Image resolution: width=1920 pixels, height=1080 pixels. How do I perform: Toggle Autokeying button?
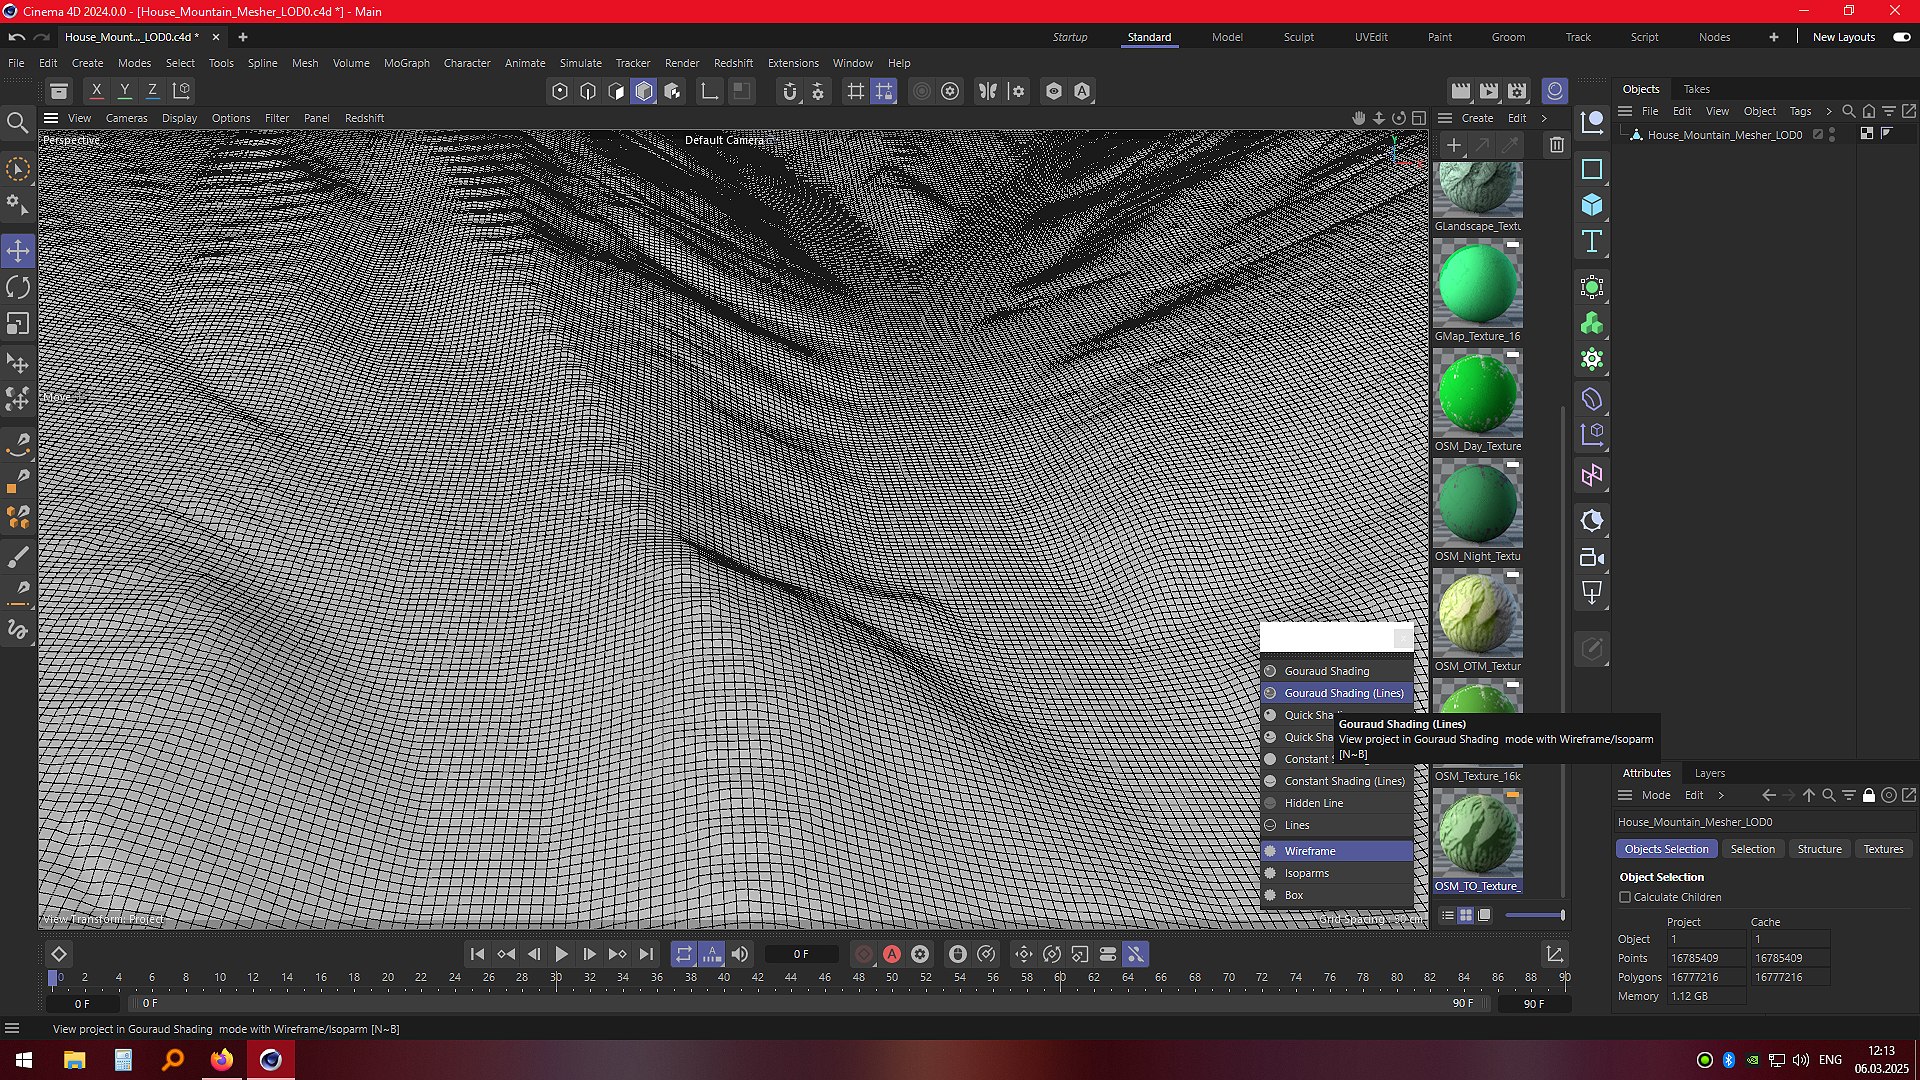(x=892, y=954)
